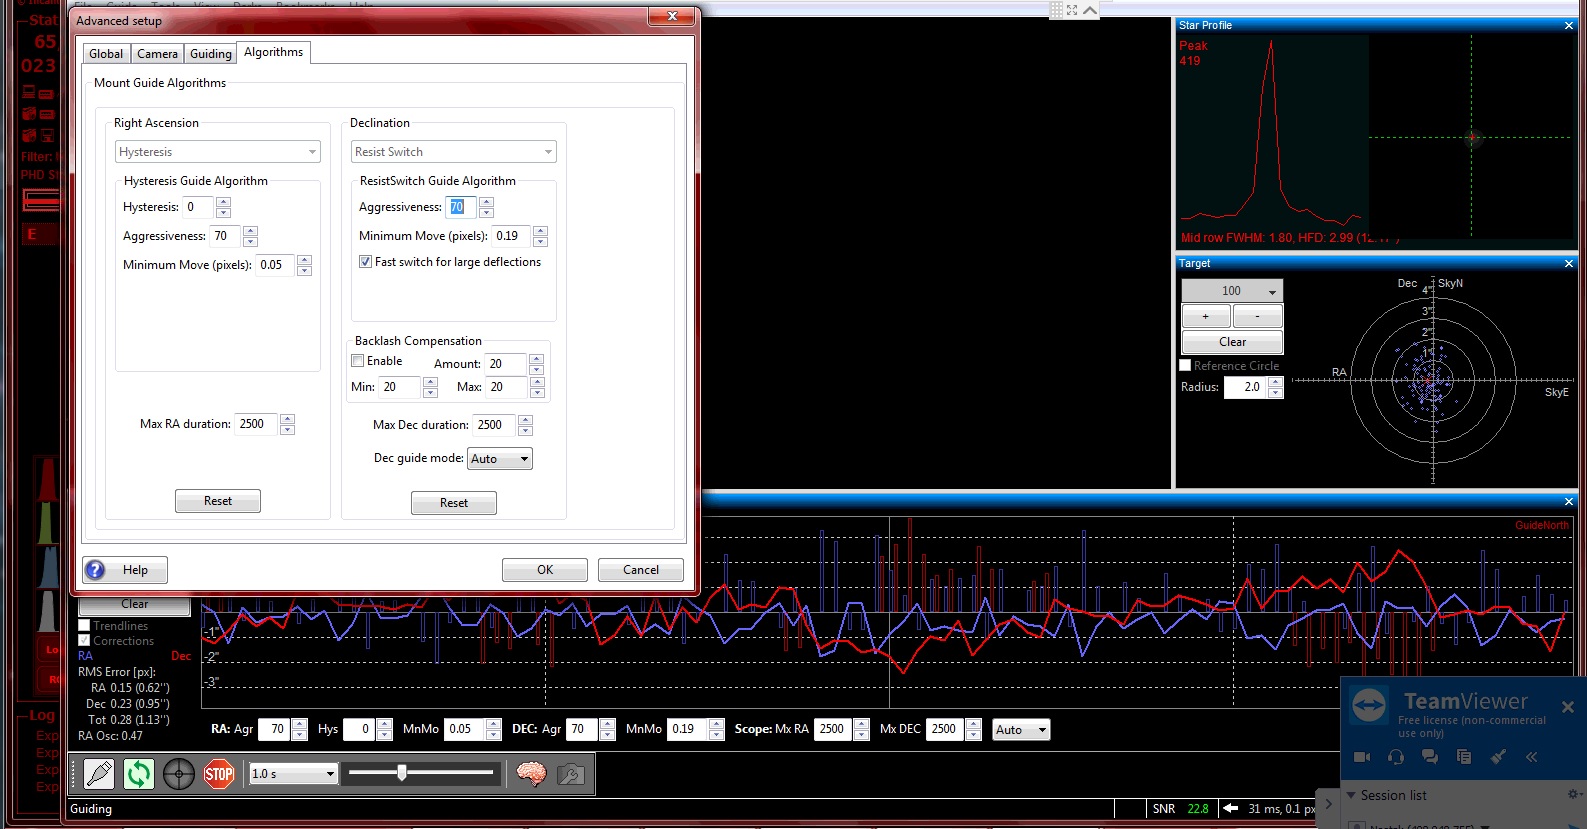Switch to the Global tab
Screen dimensions: 1587x829
pyautogui.click(x=106, y=54)
